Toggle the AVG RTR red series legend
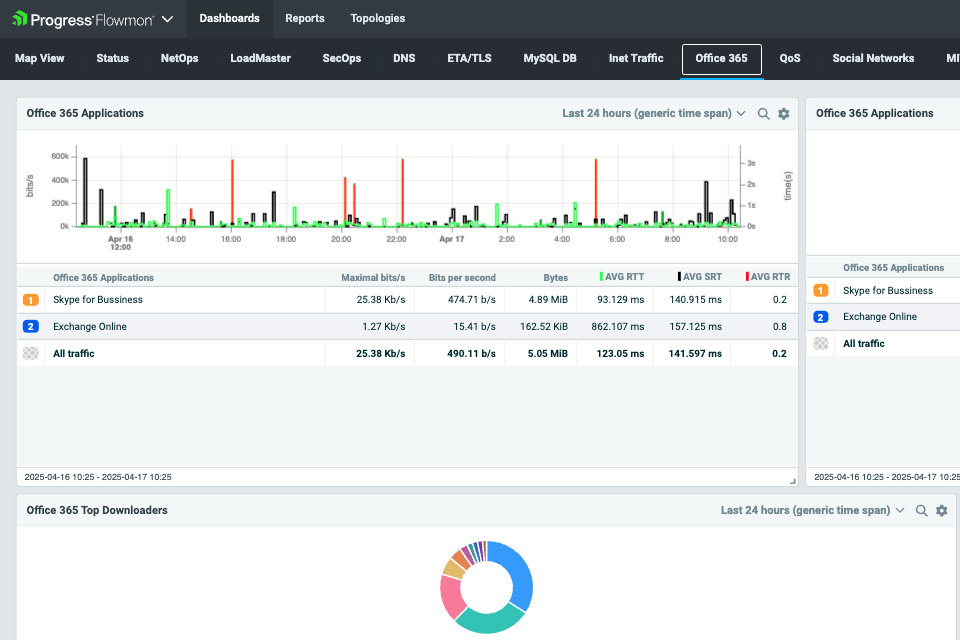This screenshot has width=960, height=640. 767,277
